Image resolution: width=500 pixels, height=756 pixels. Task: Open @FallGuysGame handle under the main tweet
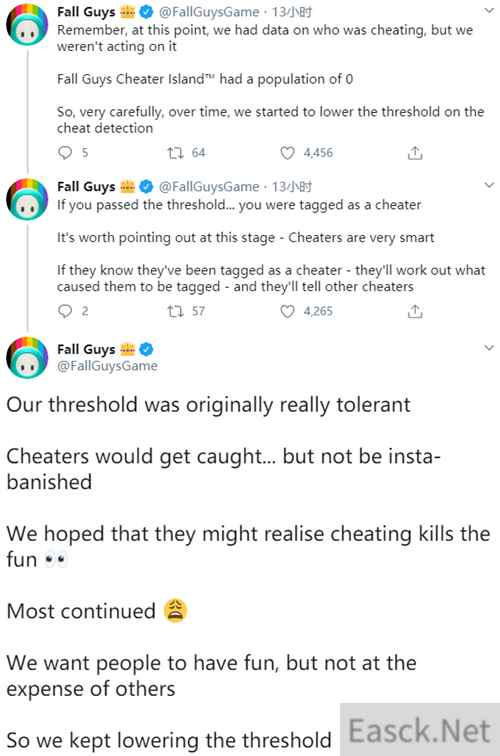pyautogui.click(x=107, y=366)
